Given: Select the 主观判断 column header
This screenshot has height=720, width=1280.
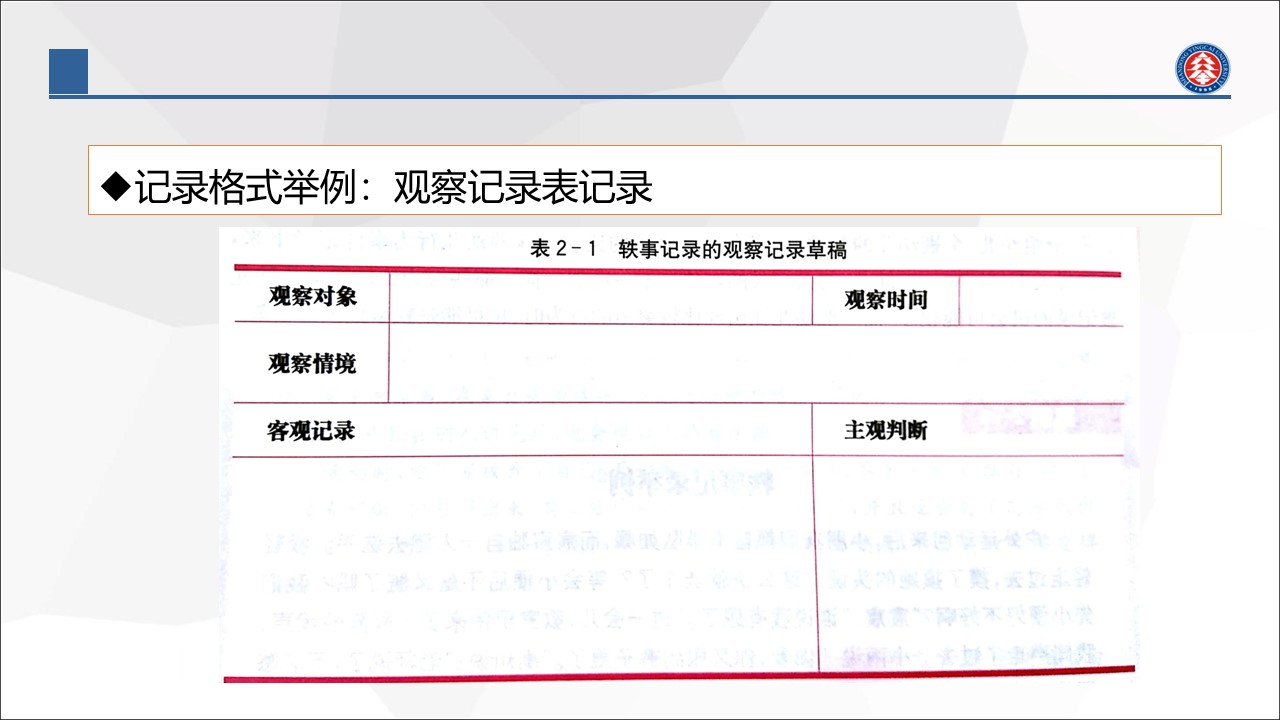Looking at the screenshot, I should click(x=885, y=430).
